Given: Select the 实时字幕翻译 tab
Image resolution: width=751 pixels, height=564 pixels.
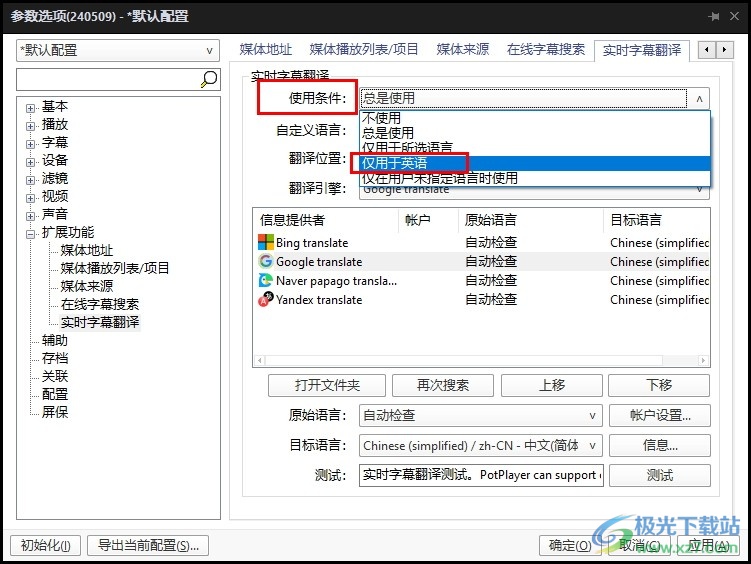Looking at the screenshot, I should coord(642,50).
